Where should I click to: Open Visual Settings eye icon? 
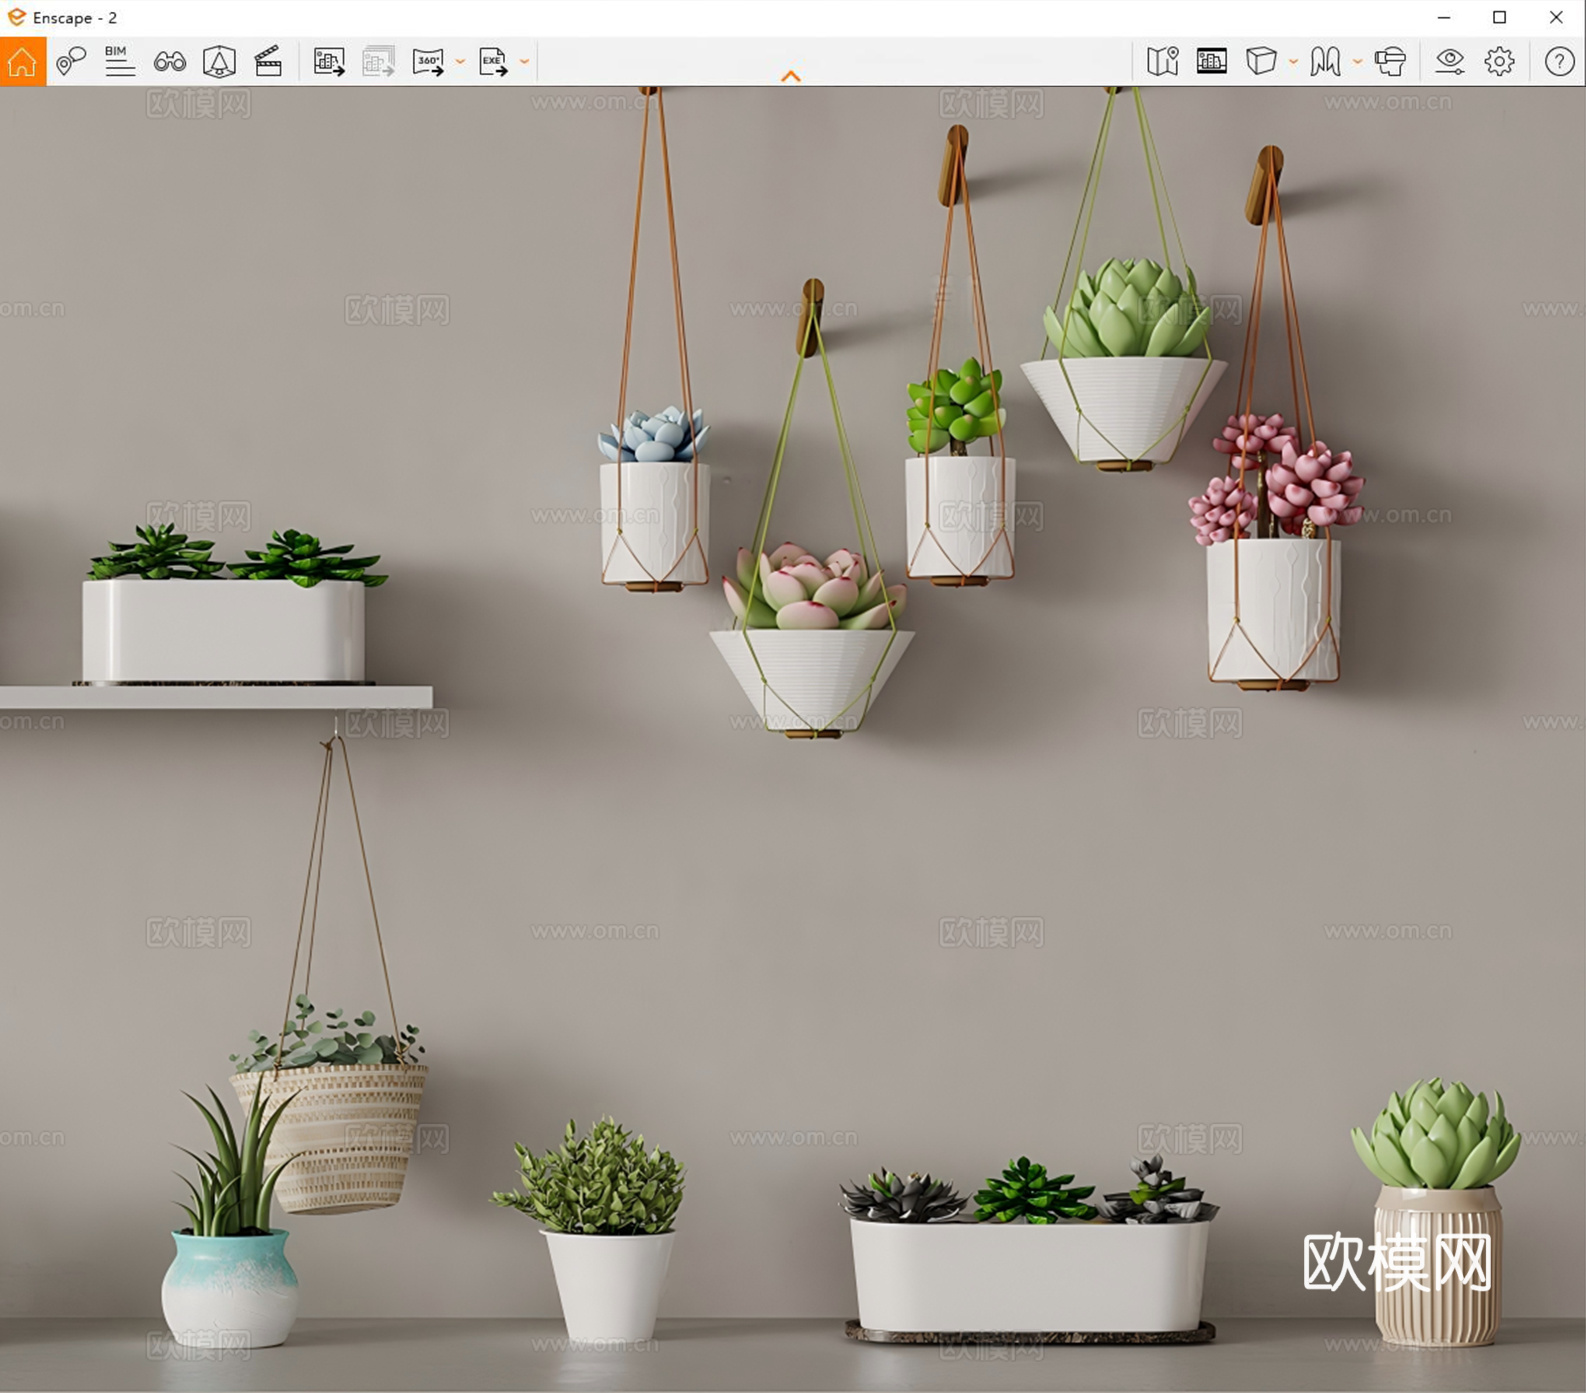coord(1450,62)
